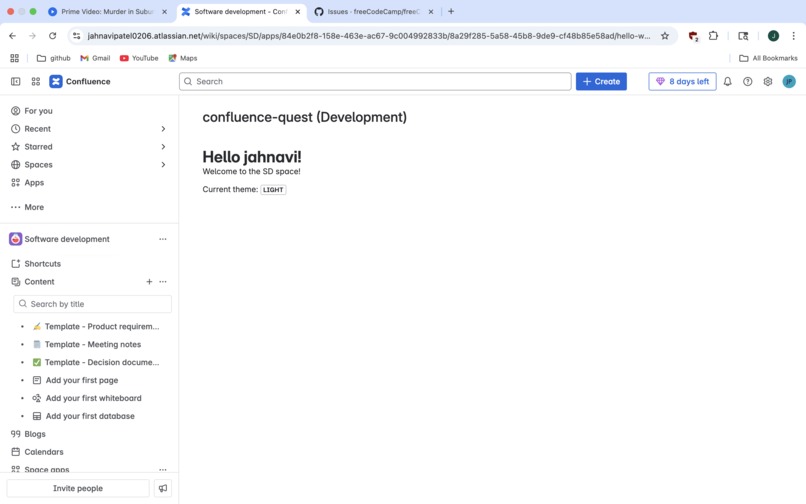806x504 pixels.
Task: Open All Bookmarks folder
Action: click(768, 58)
